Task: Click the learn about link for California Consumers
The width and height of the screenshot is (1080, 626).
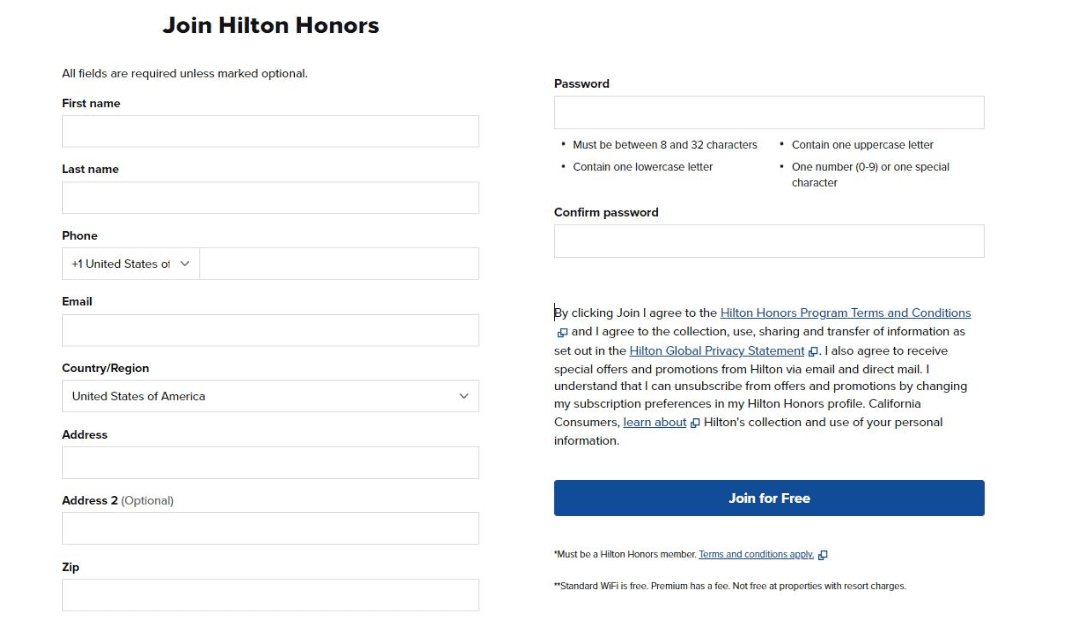Action: pos(655,421)
